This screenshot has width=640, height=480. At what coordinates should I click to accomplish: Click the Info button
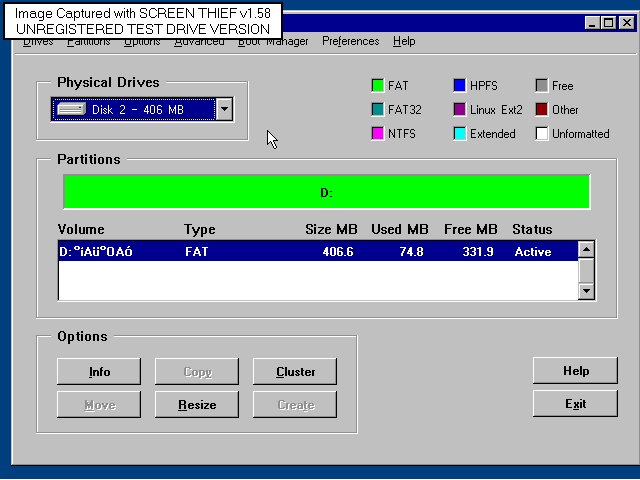99,371
